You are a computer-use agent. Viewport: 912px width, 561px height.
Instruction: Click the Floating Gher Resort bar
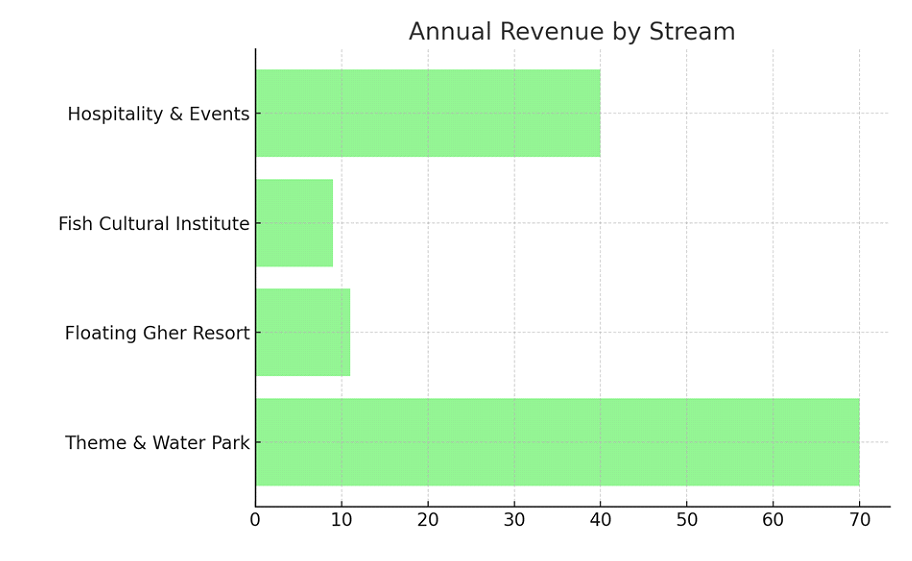[x=303, y=332]
